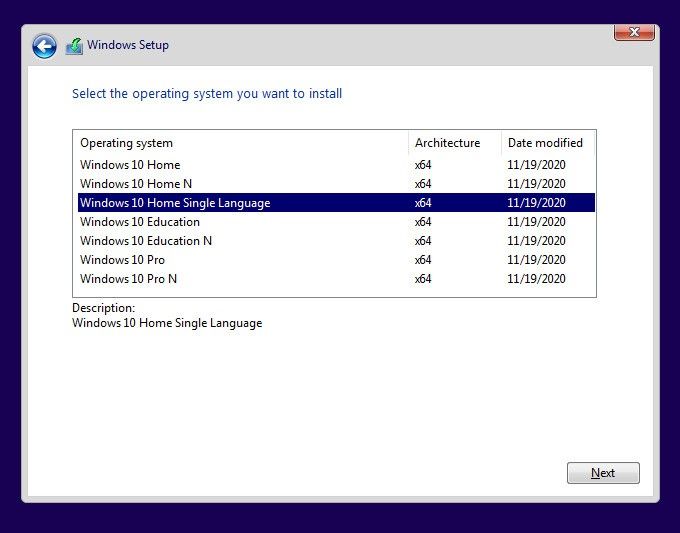The image size is (680, 533).
Task: Click the Windows Setup title icon
Action: (74, 46)
